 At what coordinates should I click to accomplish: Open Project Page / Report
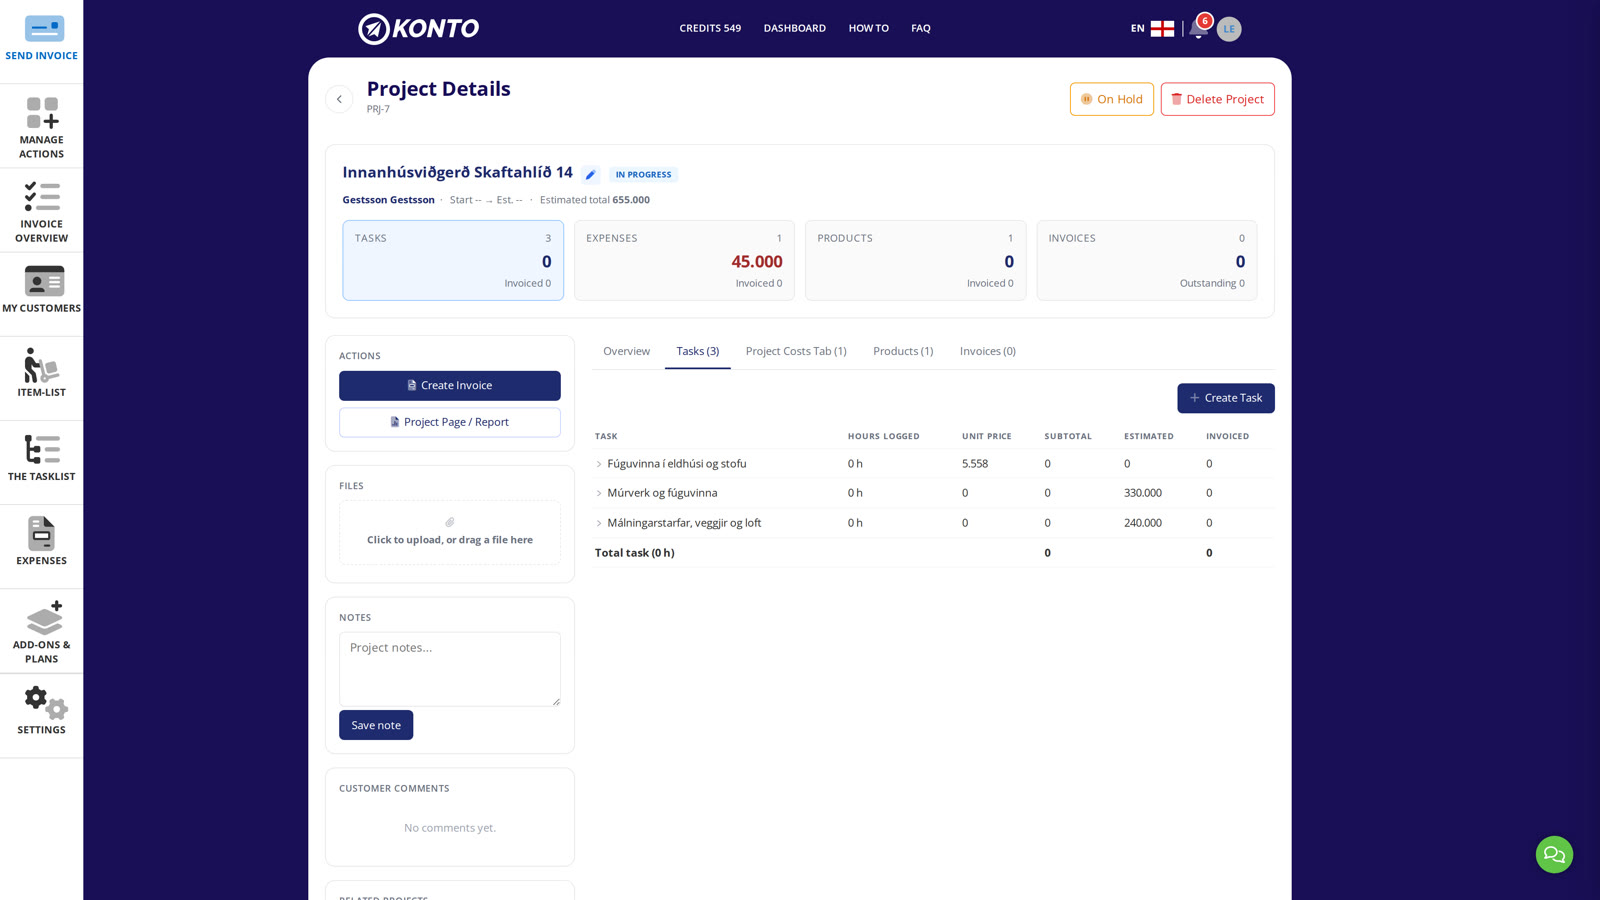[x=450, y=422]
